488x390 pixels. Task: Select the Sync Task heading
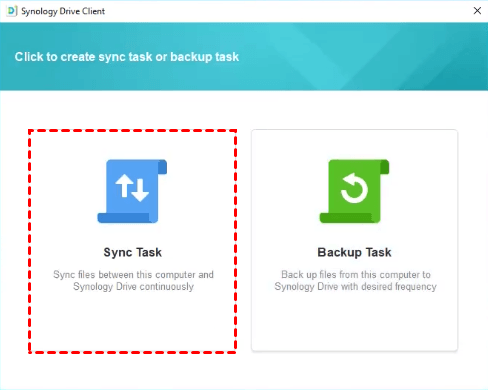133,252
